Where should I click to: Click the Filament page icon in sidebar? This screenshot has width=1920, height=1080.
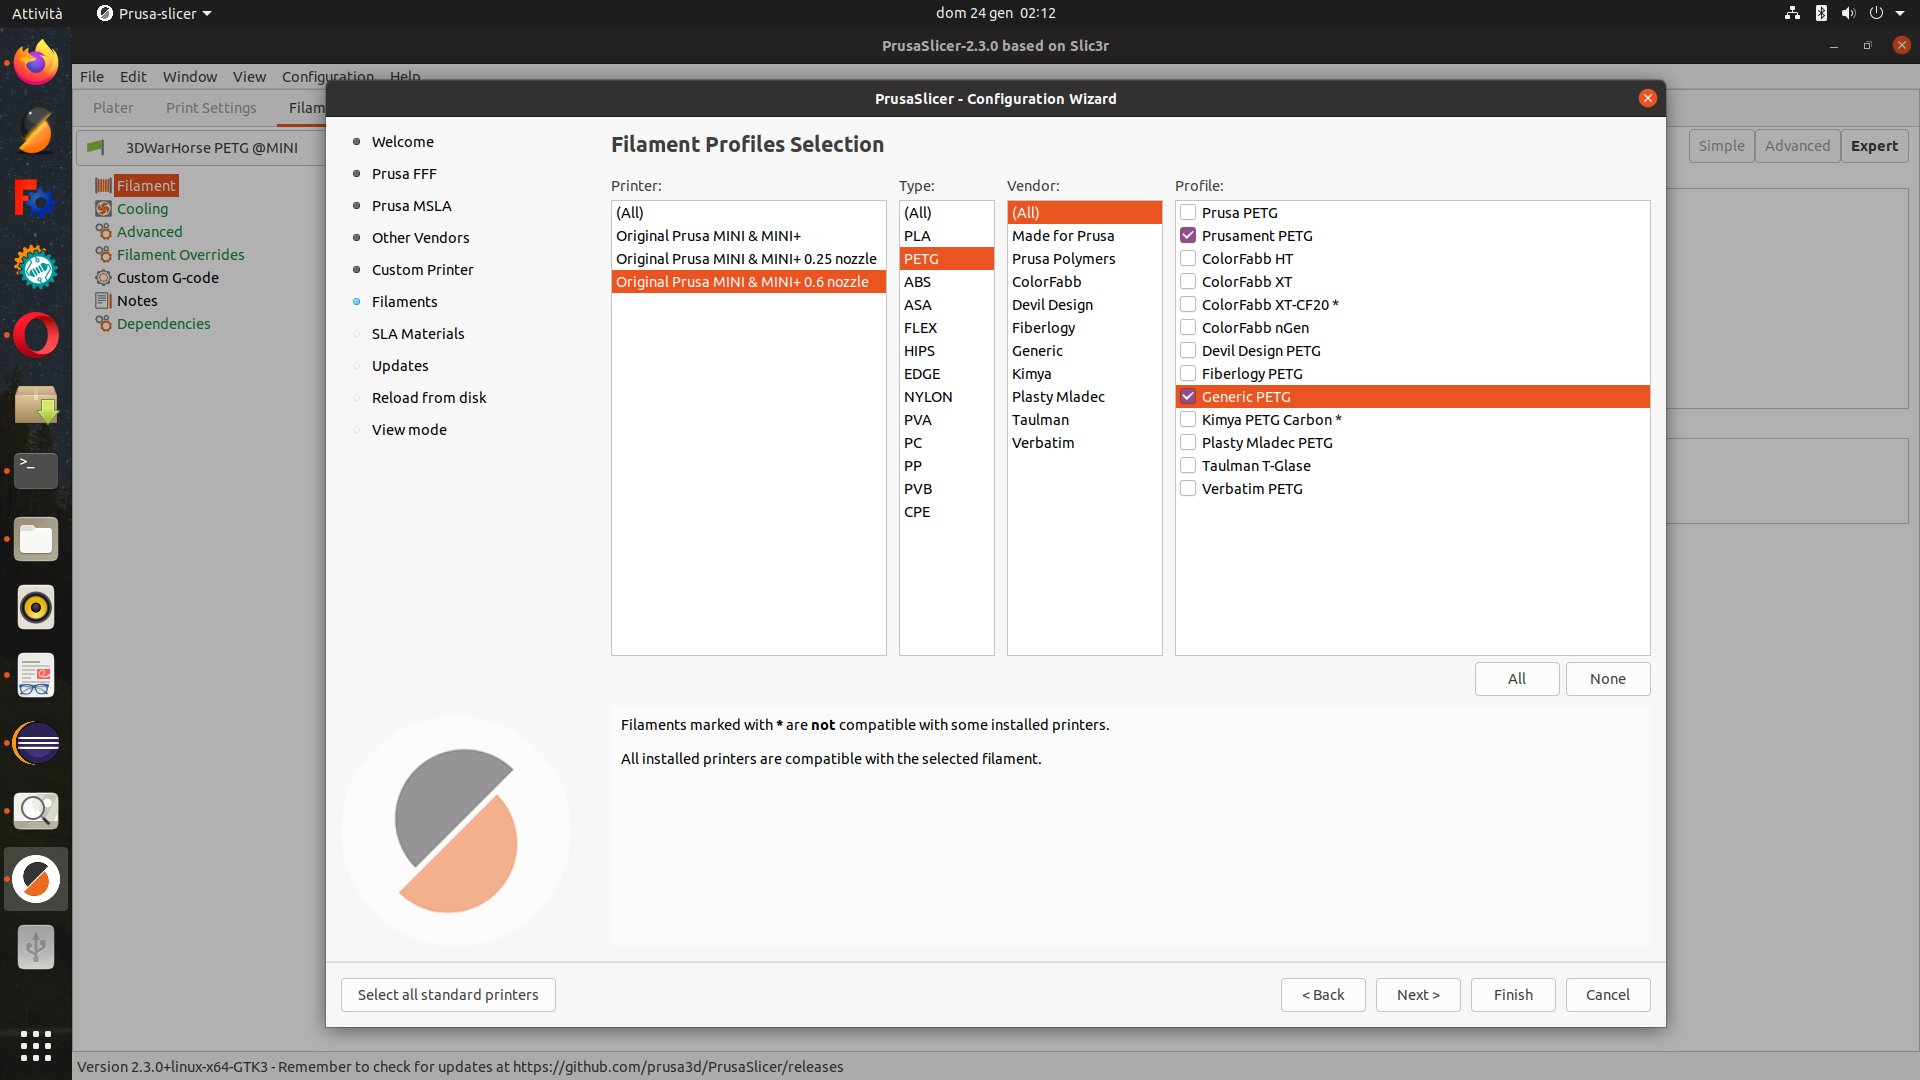click(103, 185)
